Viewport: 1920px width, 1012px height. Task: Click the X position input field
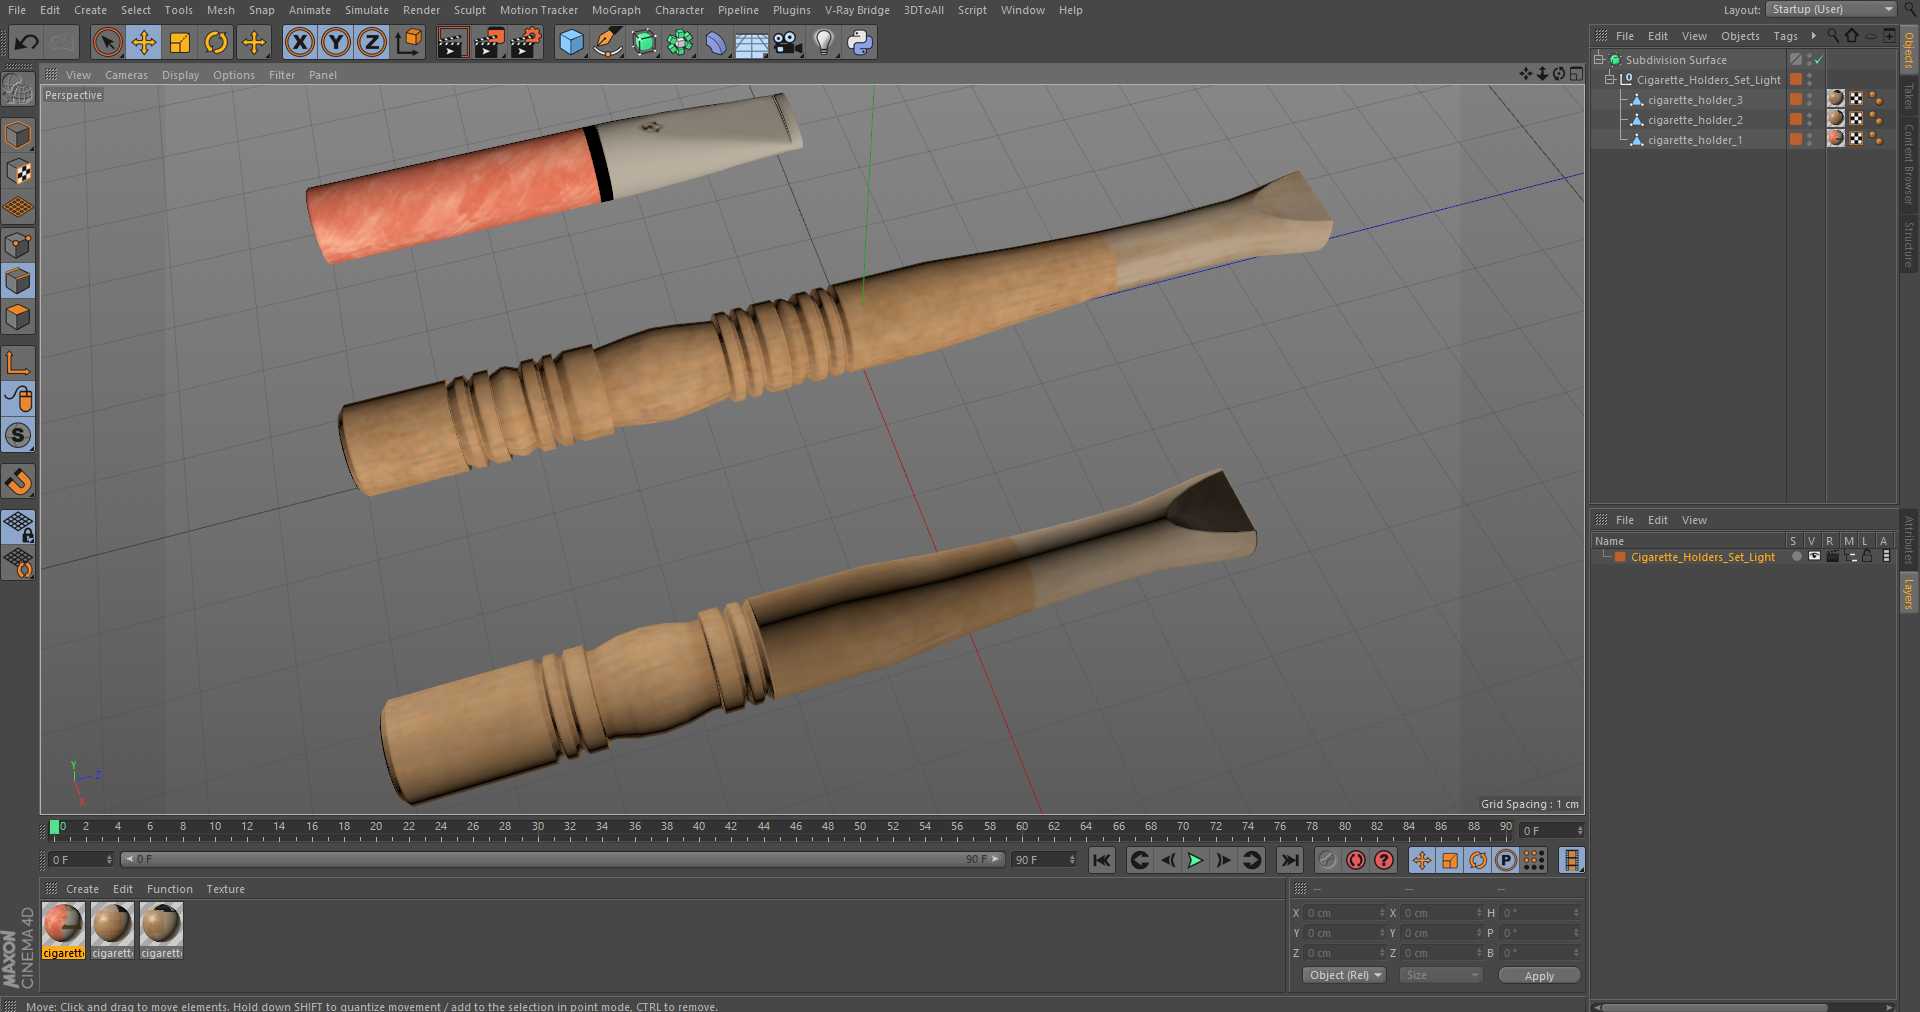(1344, 913)
